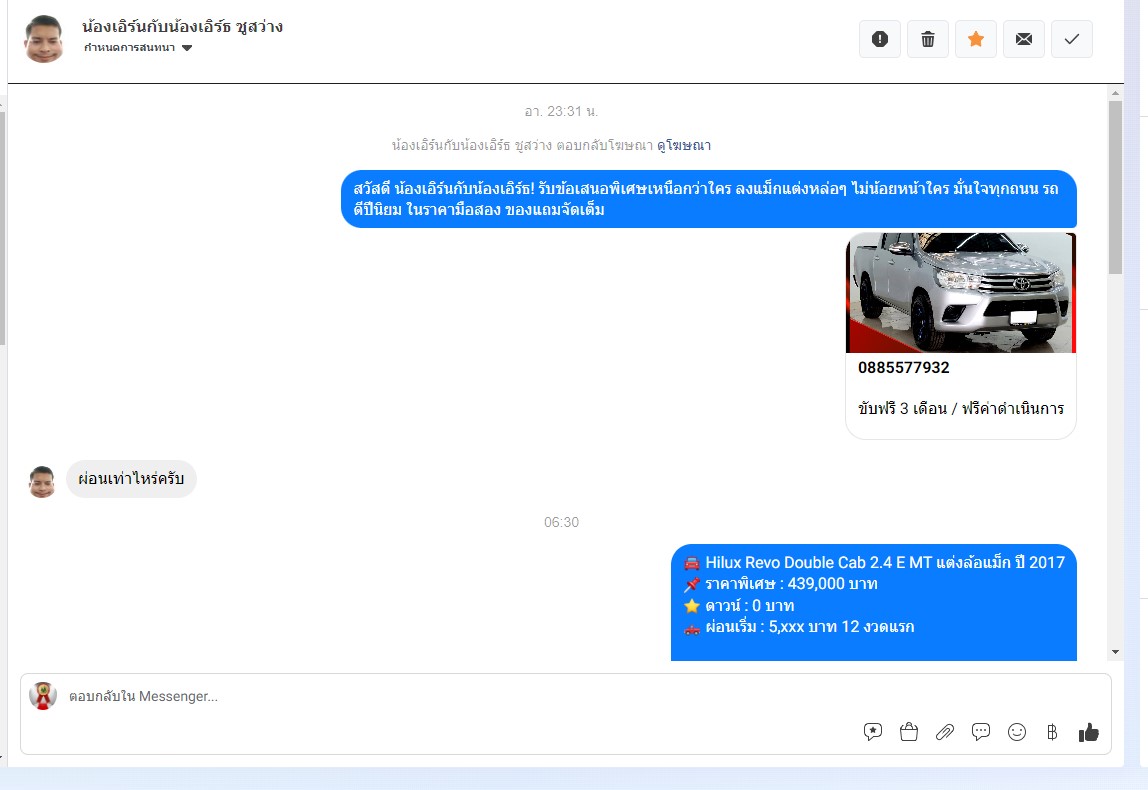
Task: Click the chat scrollbar up arrow
Action: pos(1115,93)
